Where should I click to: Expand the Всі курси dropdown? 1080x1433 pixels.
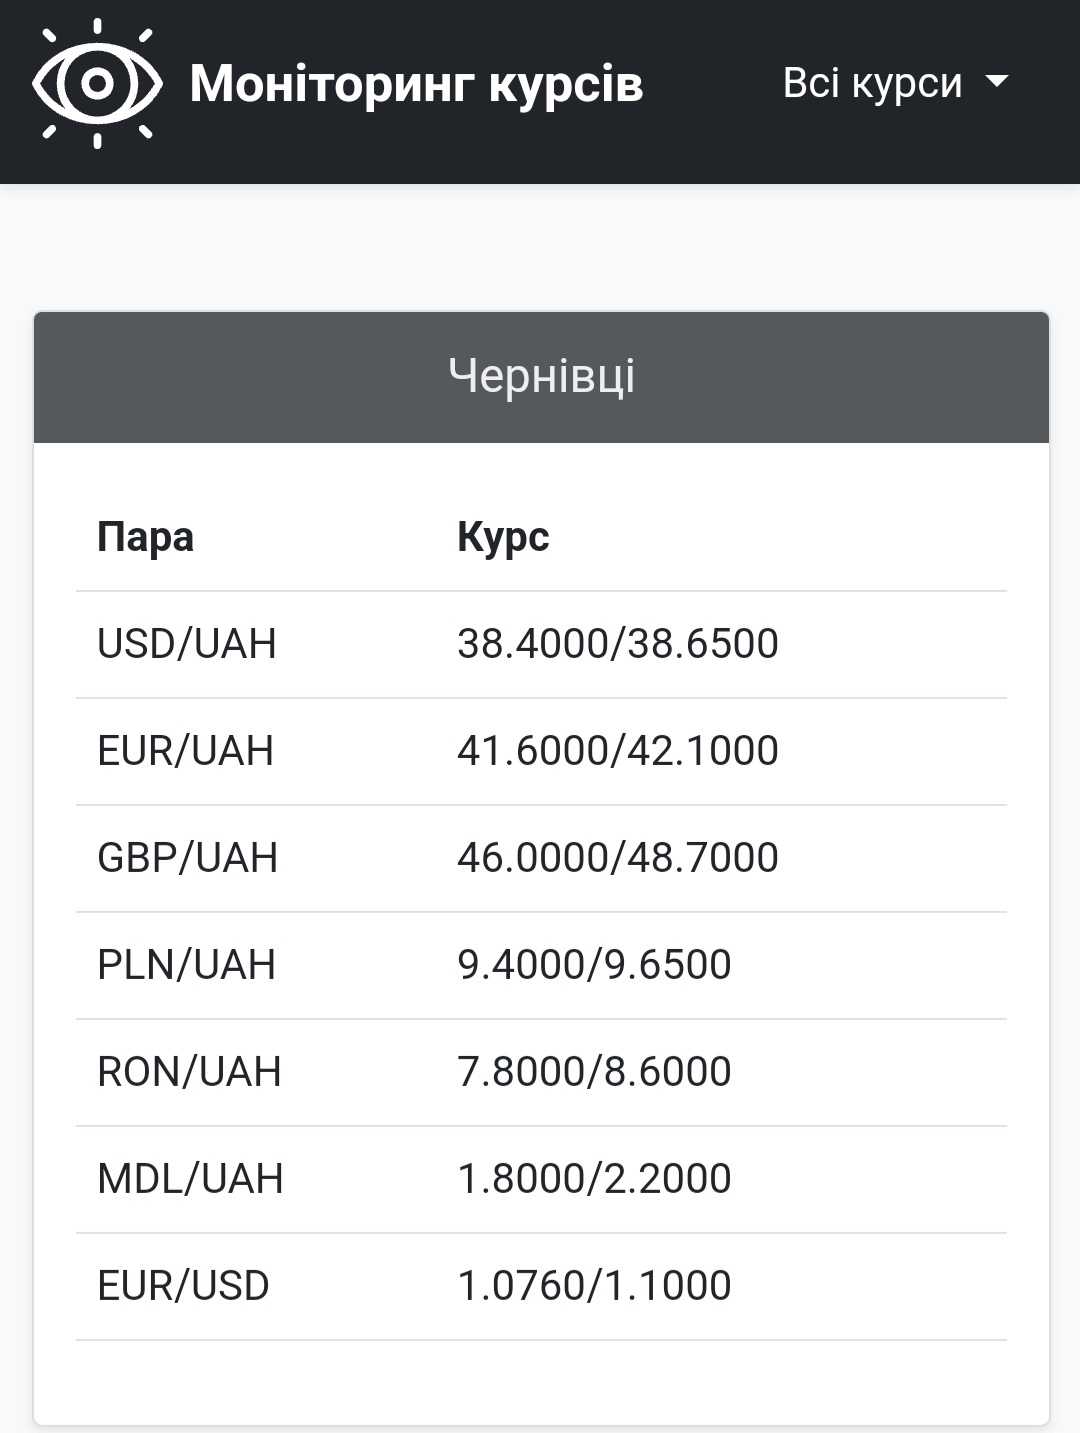872,83
